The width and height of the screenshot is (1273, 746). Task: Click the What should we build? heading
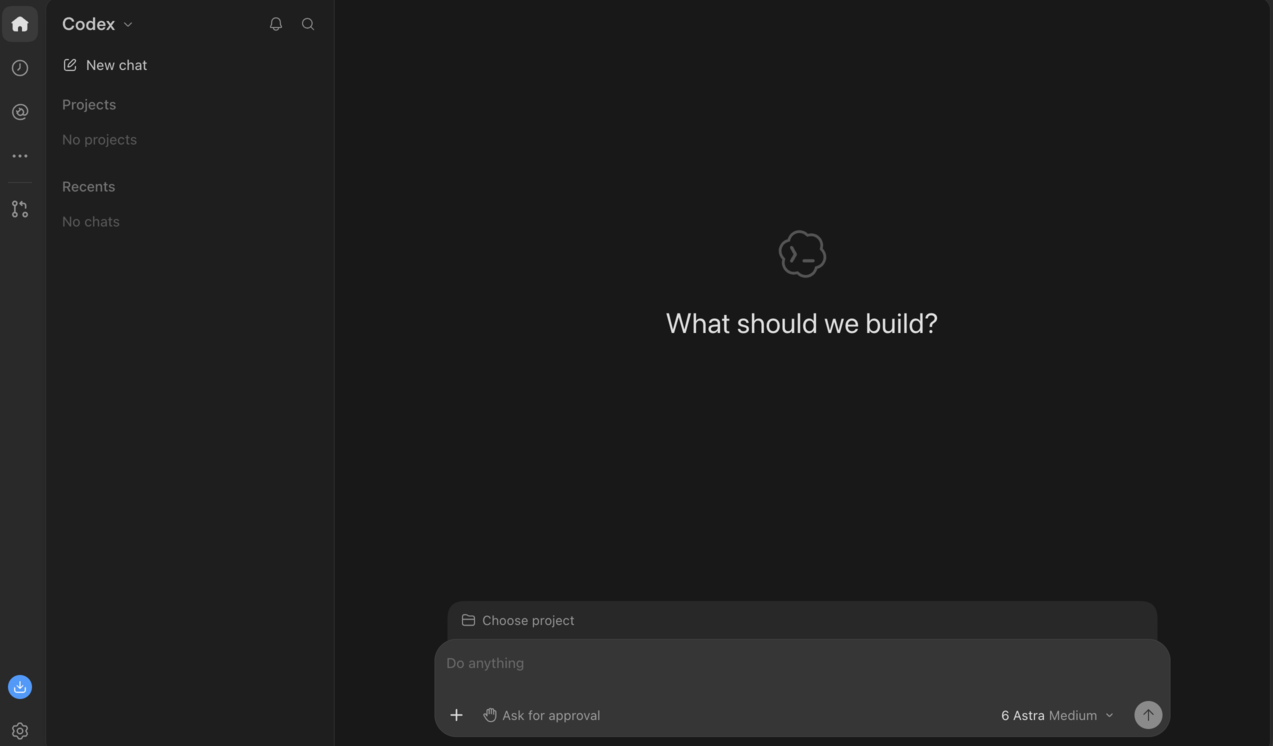tap(802, 323)
